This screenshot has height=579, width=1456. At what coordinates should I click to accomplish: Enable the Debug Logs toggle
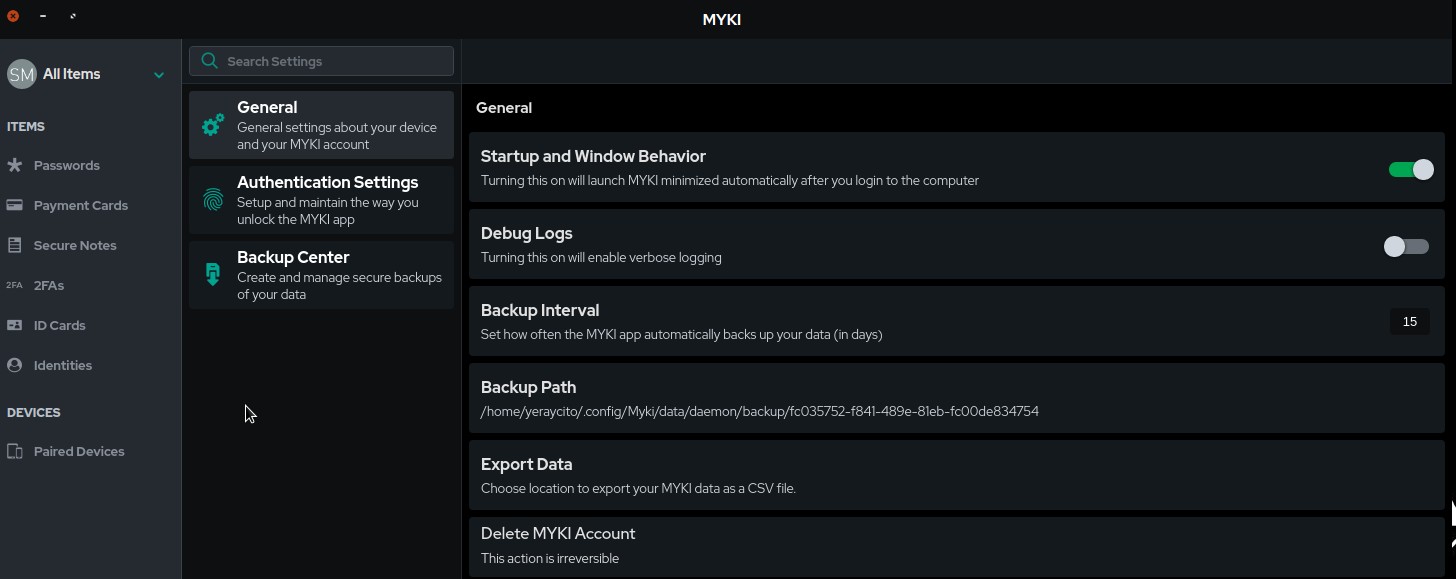[1405, 247]
